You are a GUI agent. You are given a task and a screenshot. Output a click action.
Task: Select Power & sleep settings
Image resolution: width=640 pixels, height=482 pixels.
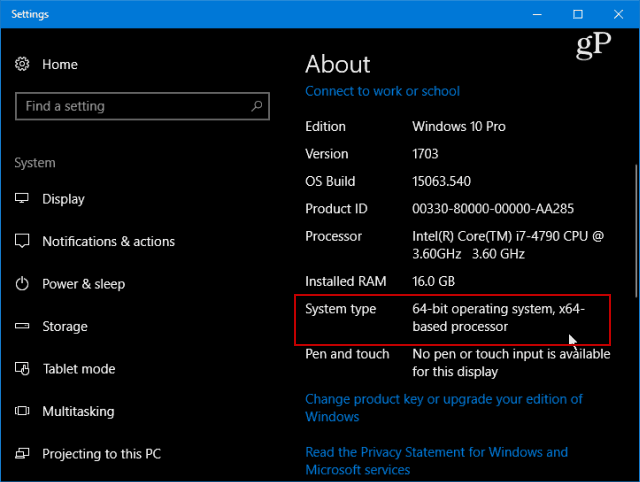point(84,284)
